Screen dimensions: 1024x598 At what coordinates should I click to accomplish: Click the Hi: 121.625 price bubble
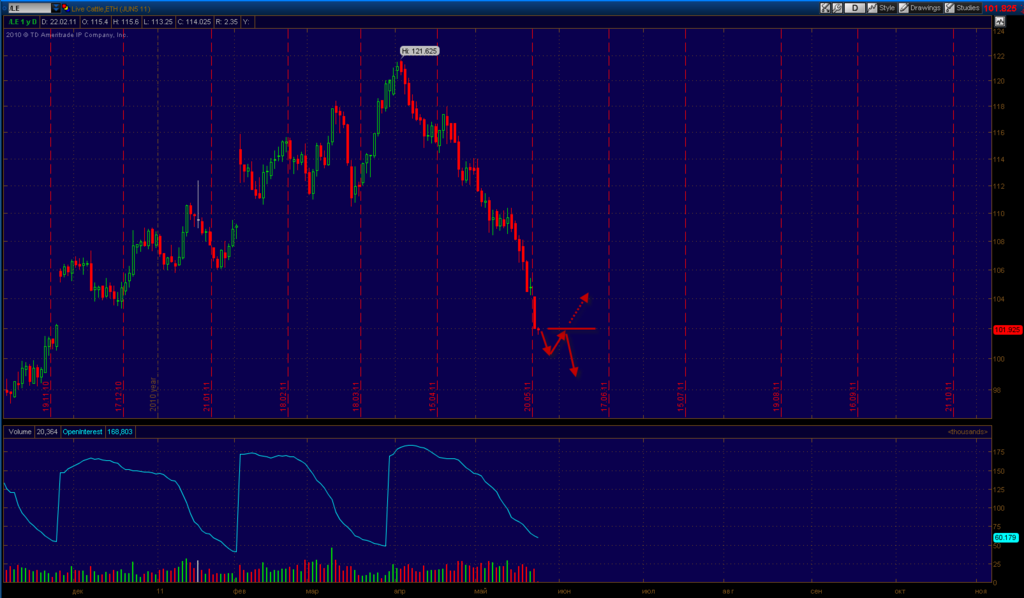(419, 51)
